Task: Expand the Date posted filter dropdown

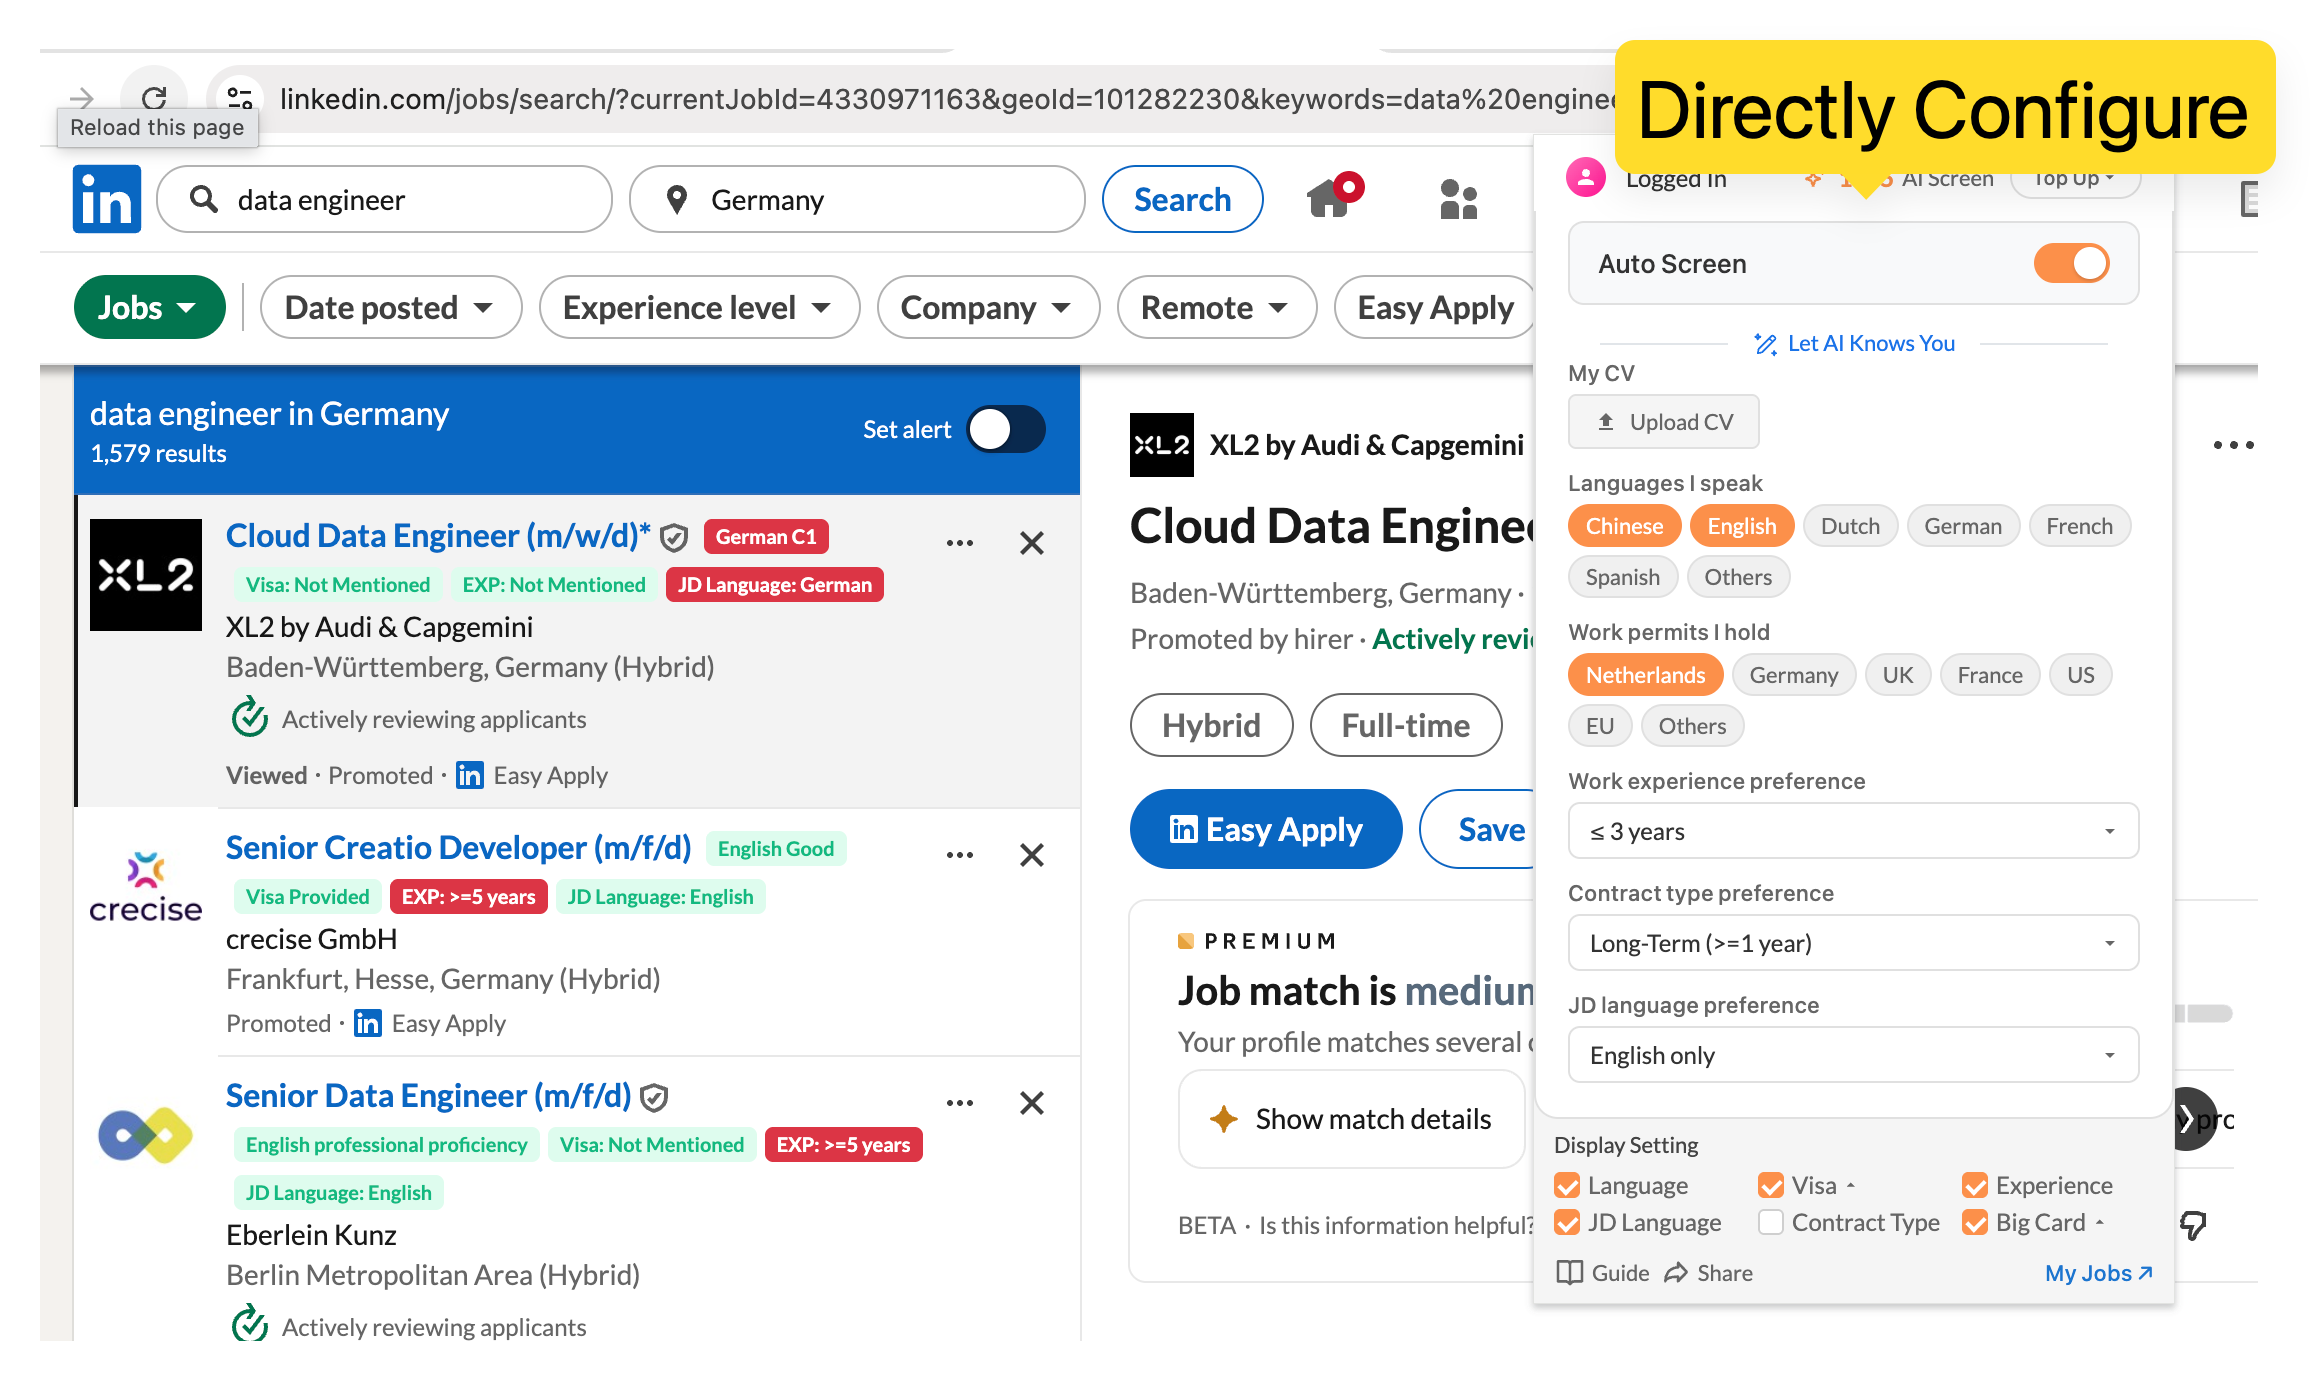Action: pyautogui.click(x=390, y=308)
